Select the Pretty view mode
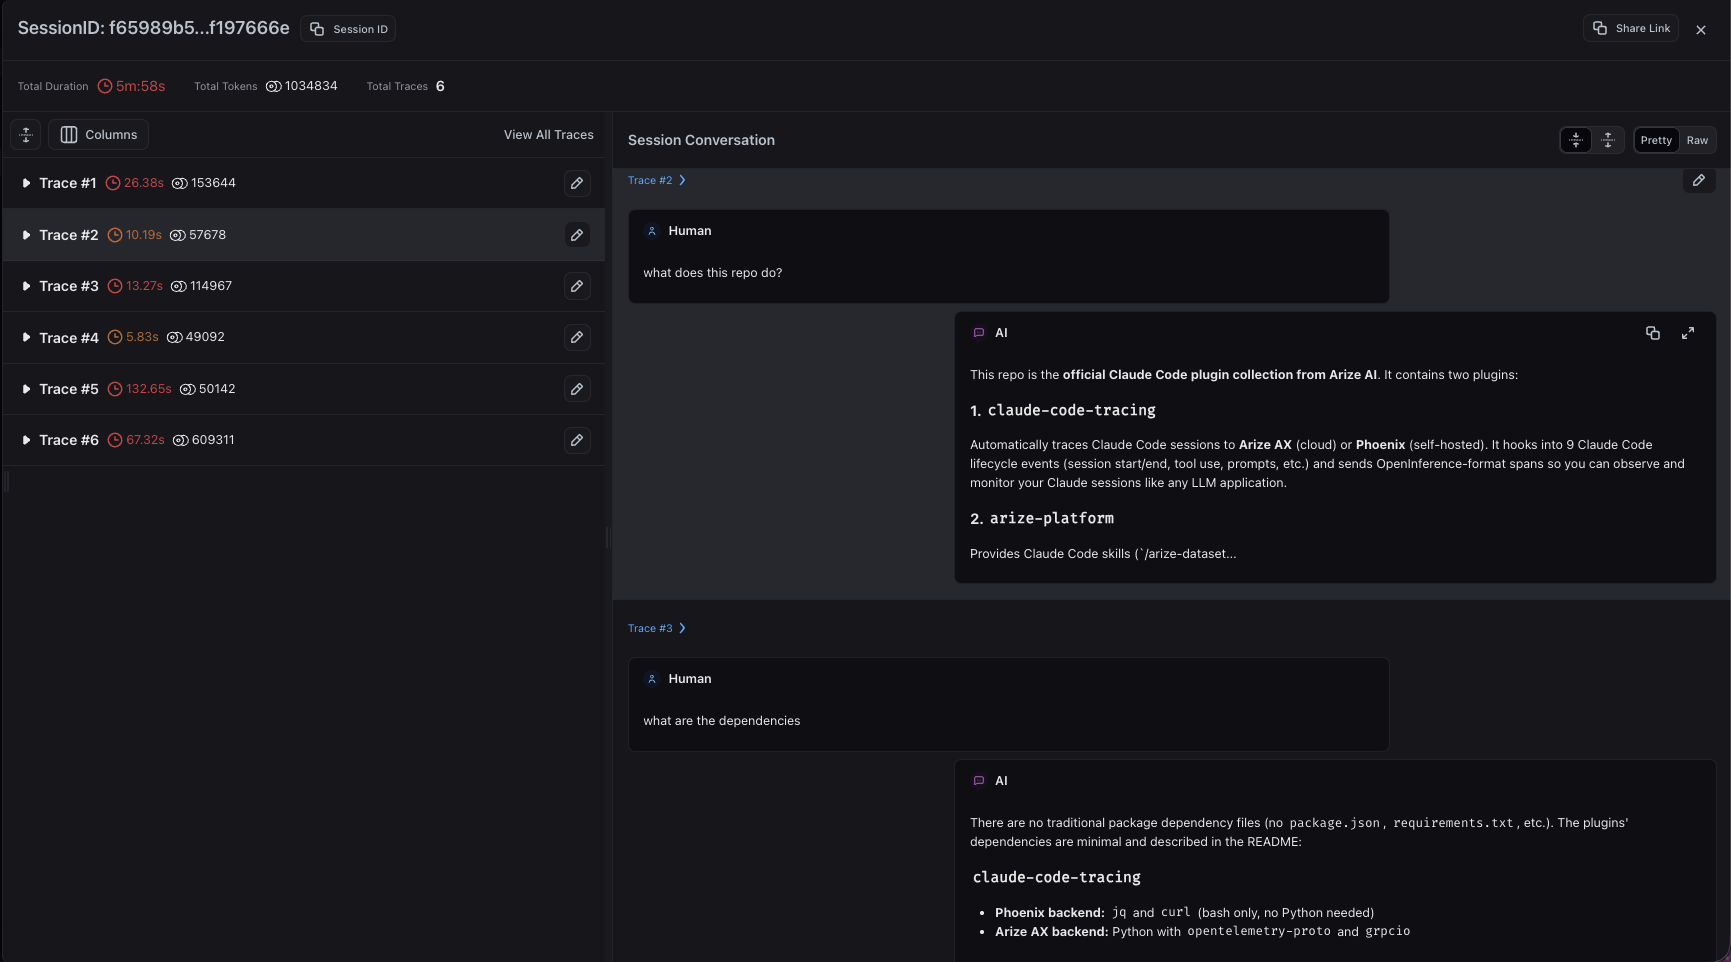 (x=1656, y=141)
